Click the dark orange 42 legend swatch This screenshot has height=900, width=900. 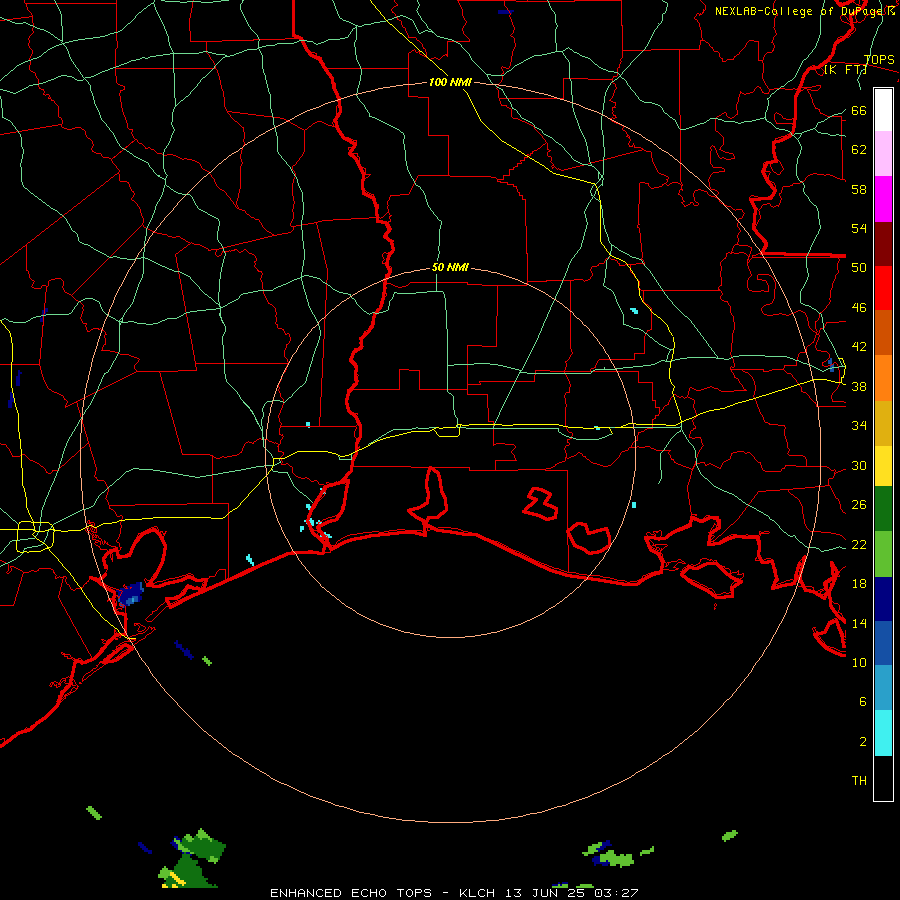click(883, 332)
